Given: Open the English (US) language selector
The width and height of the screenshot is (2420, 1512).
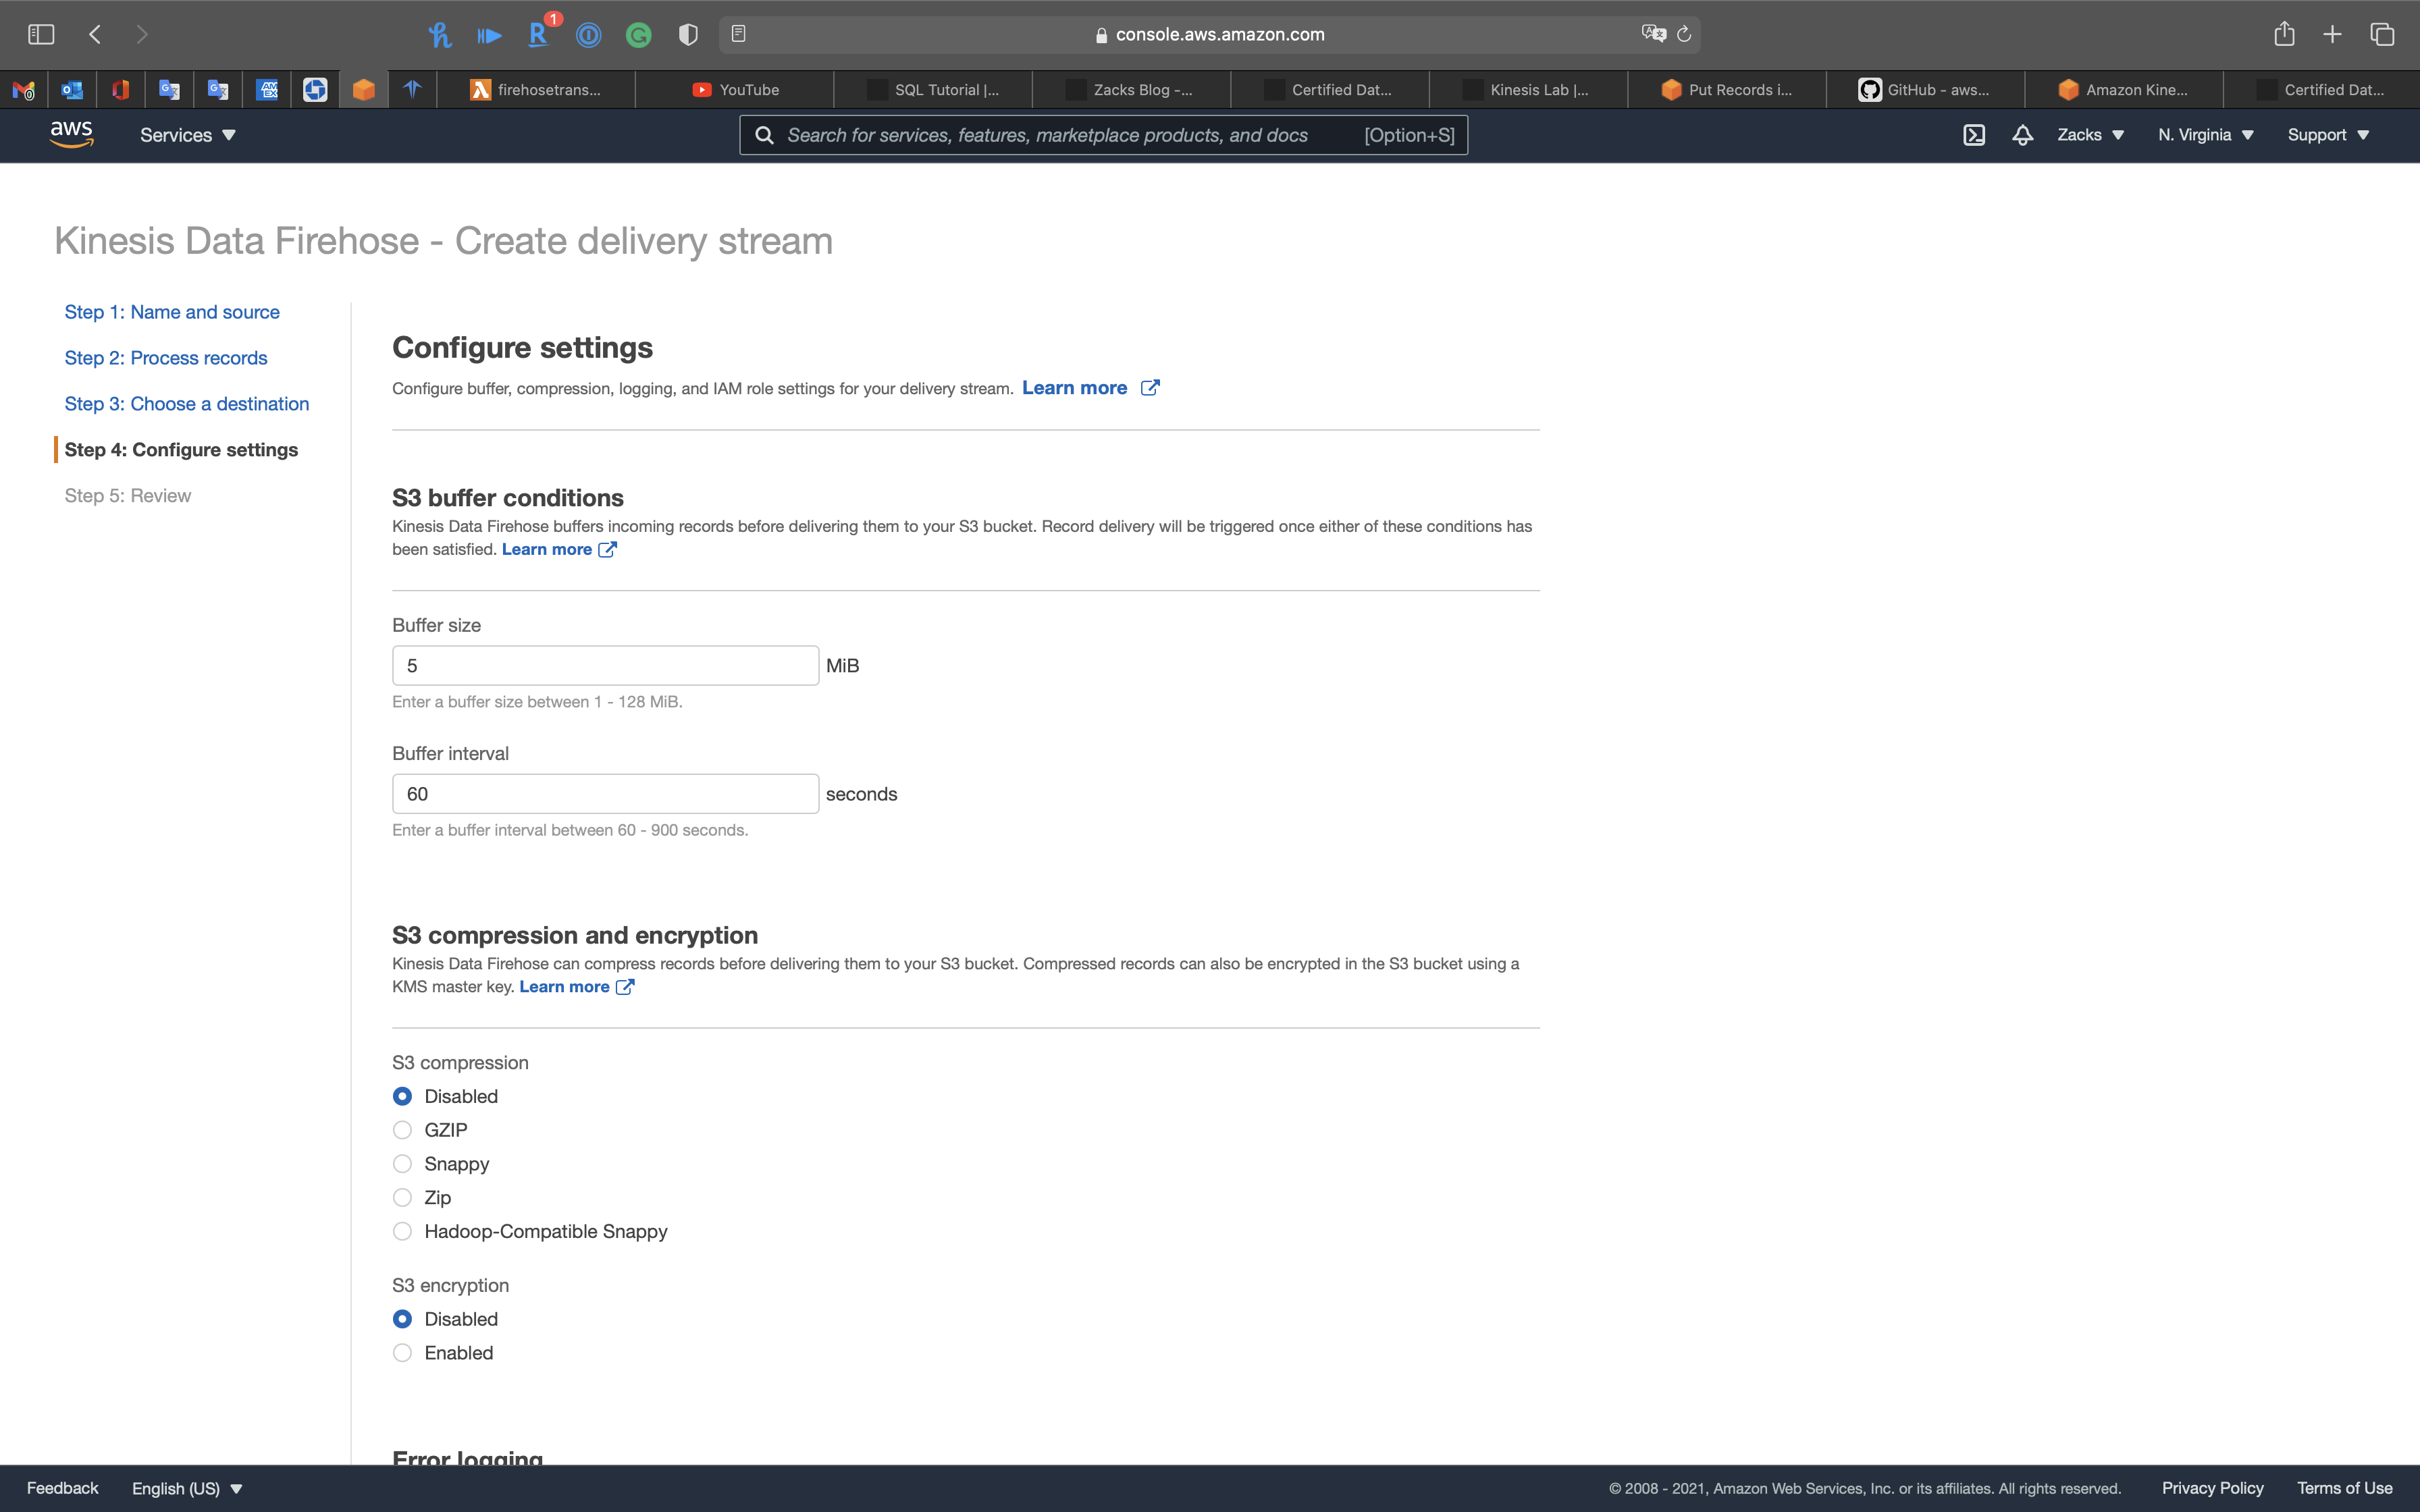Looking at the screenshot, I should (187, 1488).
